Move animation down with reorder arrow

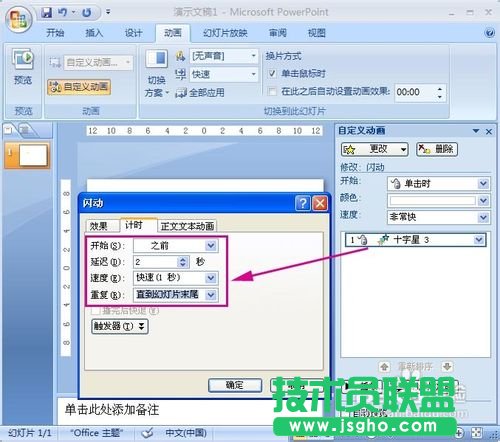(447, 367)
